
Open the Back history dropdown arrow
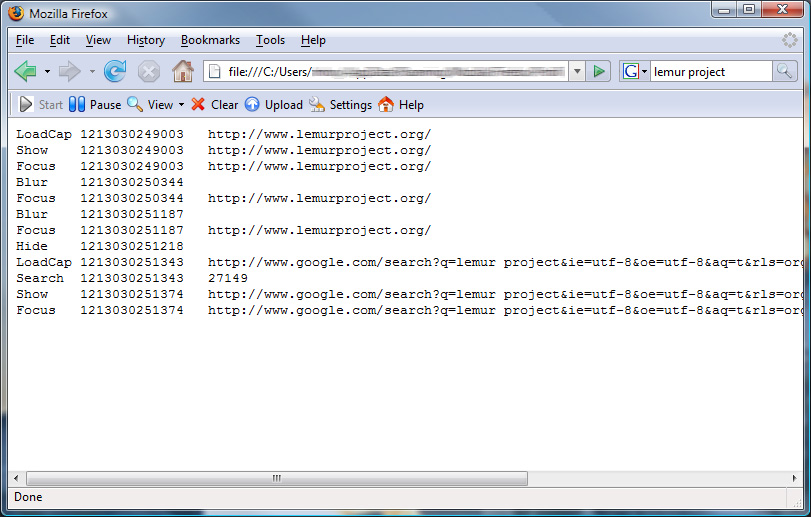(x=47, y=71)
